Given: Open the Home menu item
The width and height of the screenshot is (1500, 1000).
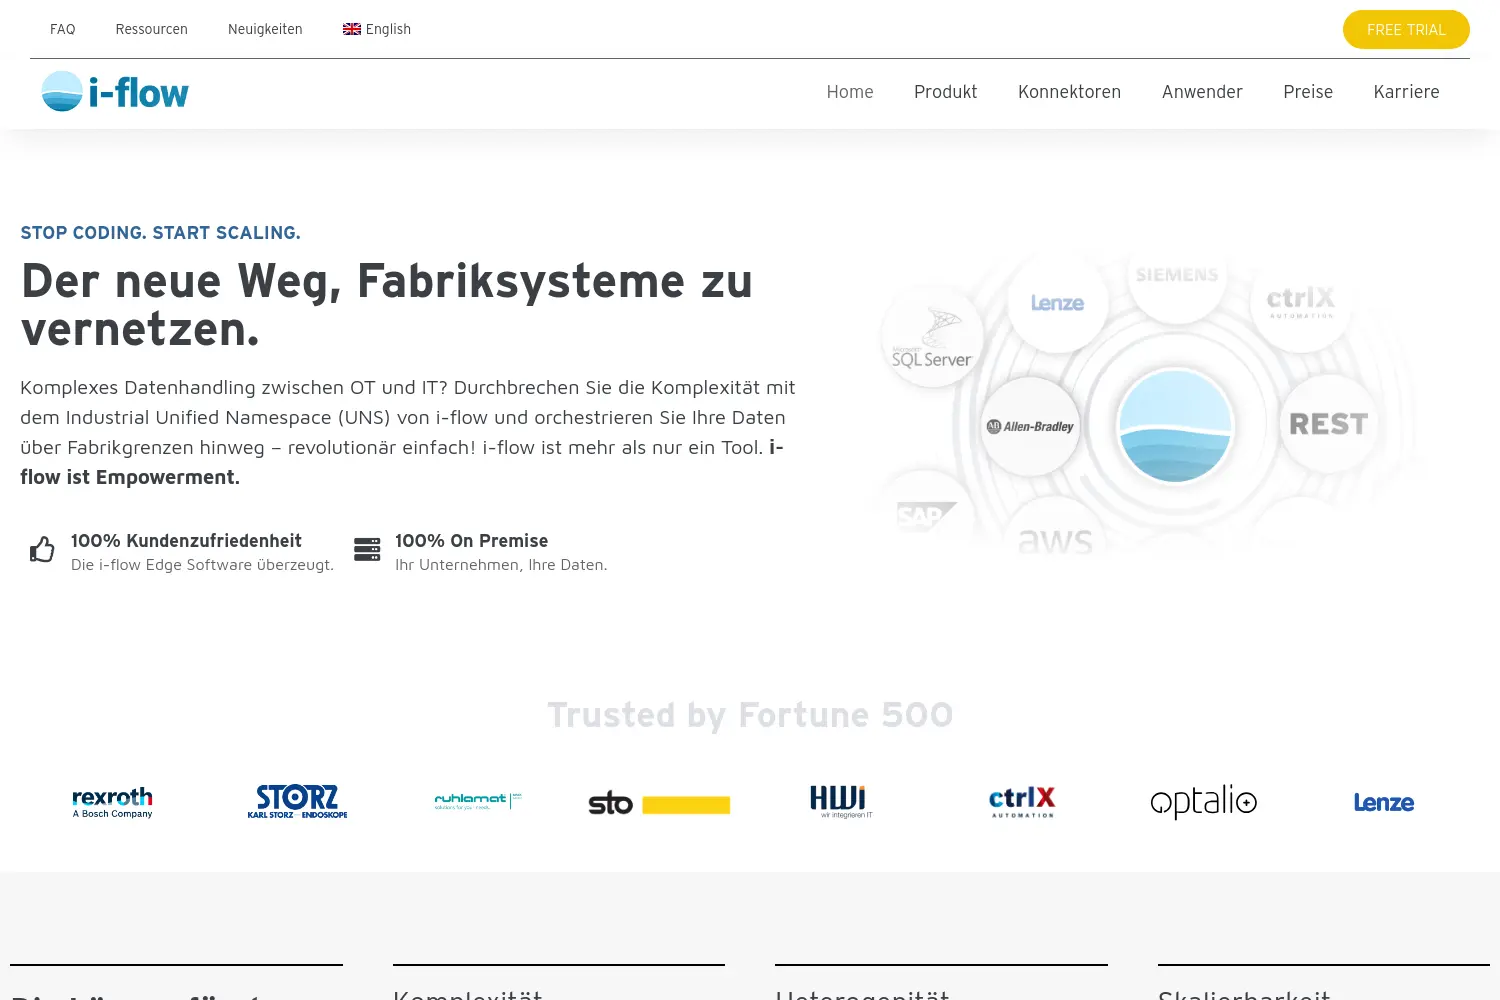Looking at the screenshot, I should click(x=850, y=92).
